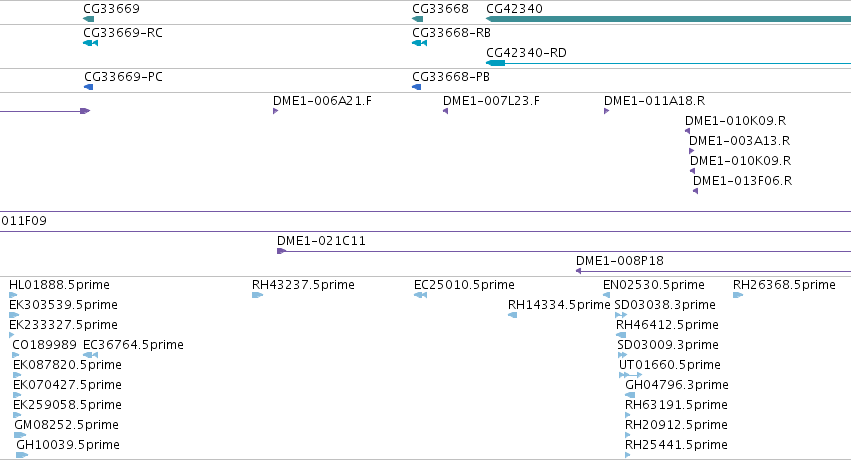Select the CG33668-PB protein label
Image resolution: width=851 pixels, height=460 pixels.
451,76
